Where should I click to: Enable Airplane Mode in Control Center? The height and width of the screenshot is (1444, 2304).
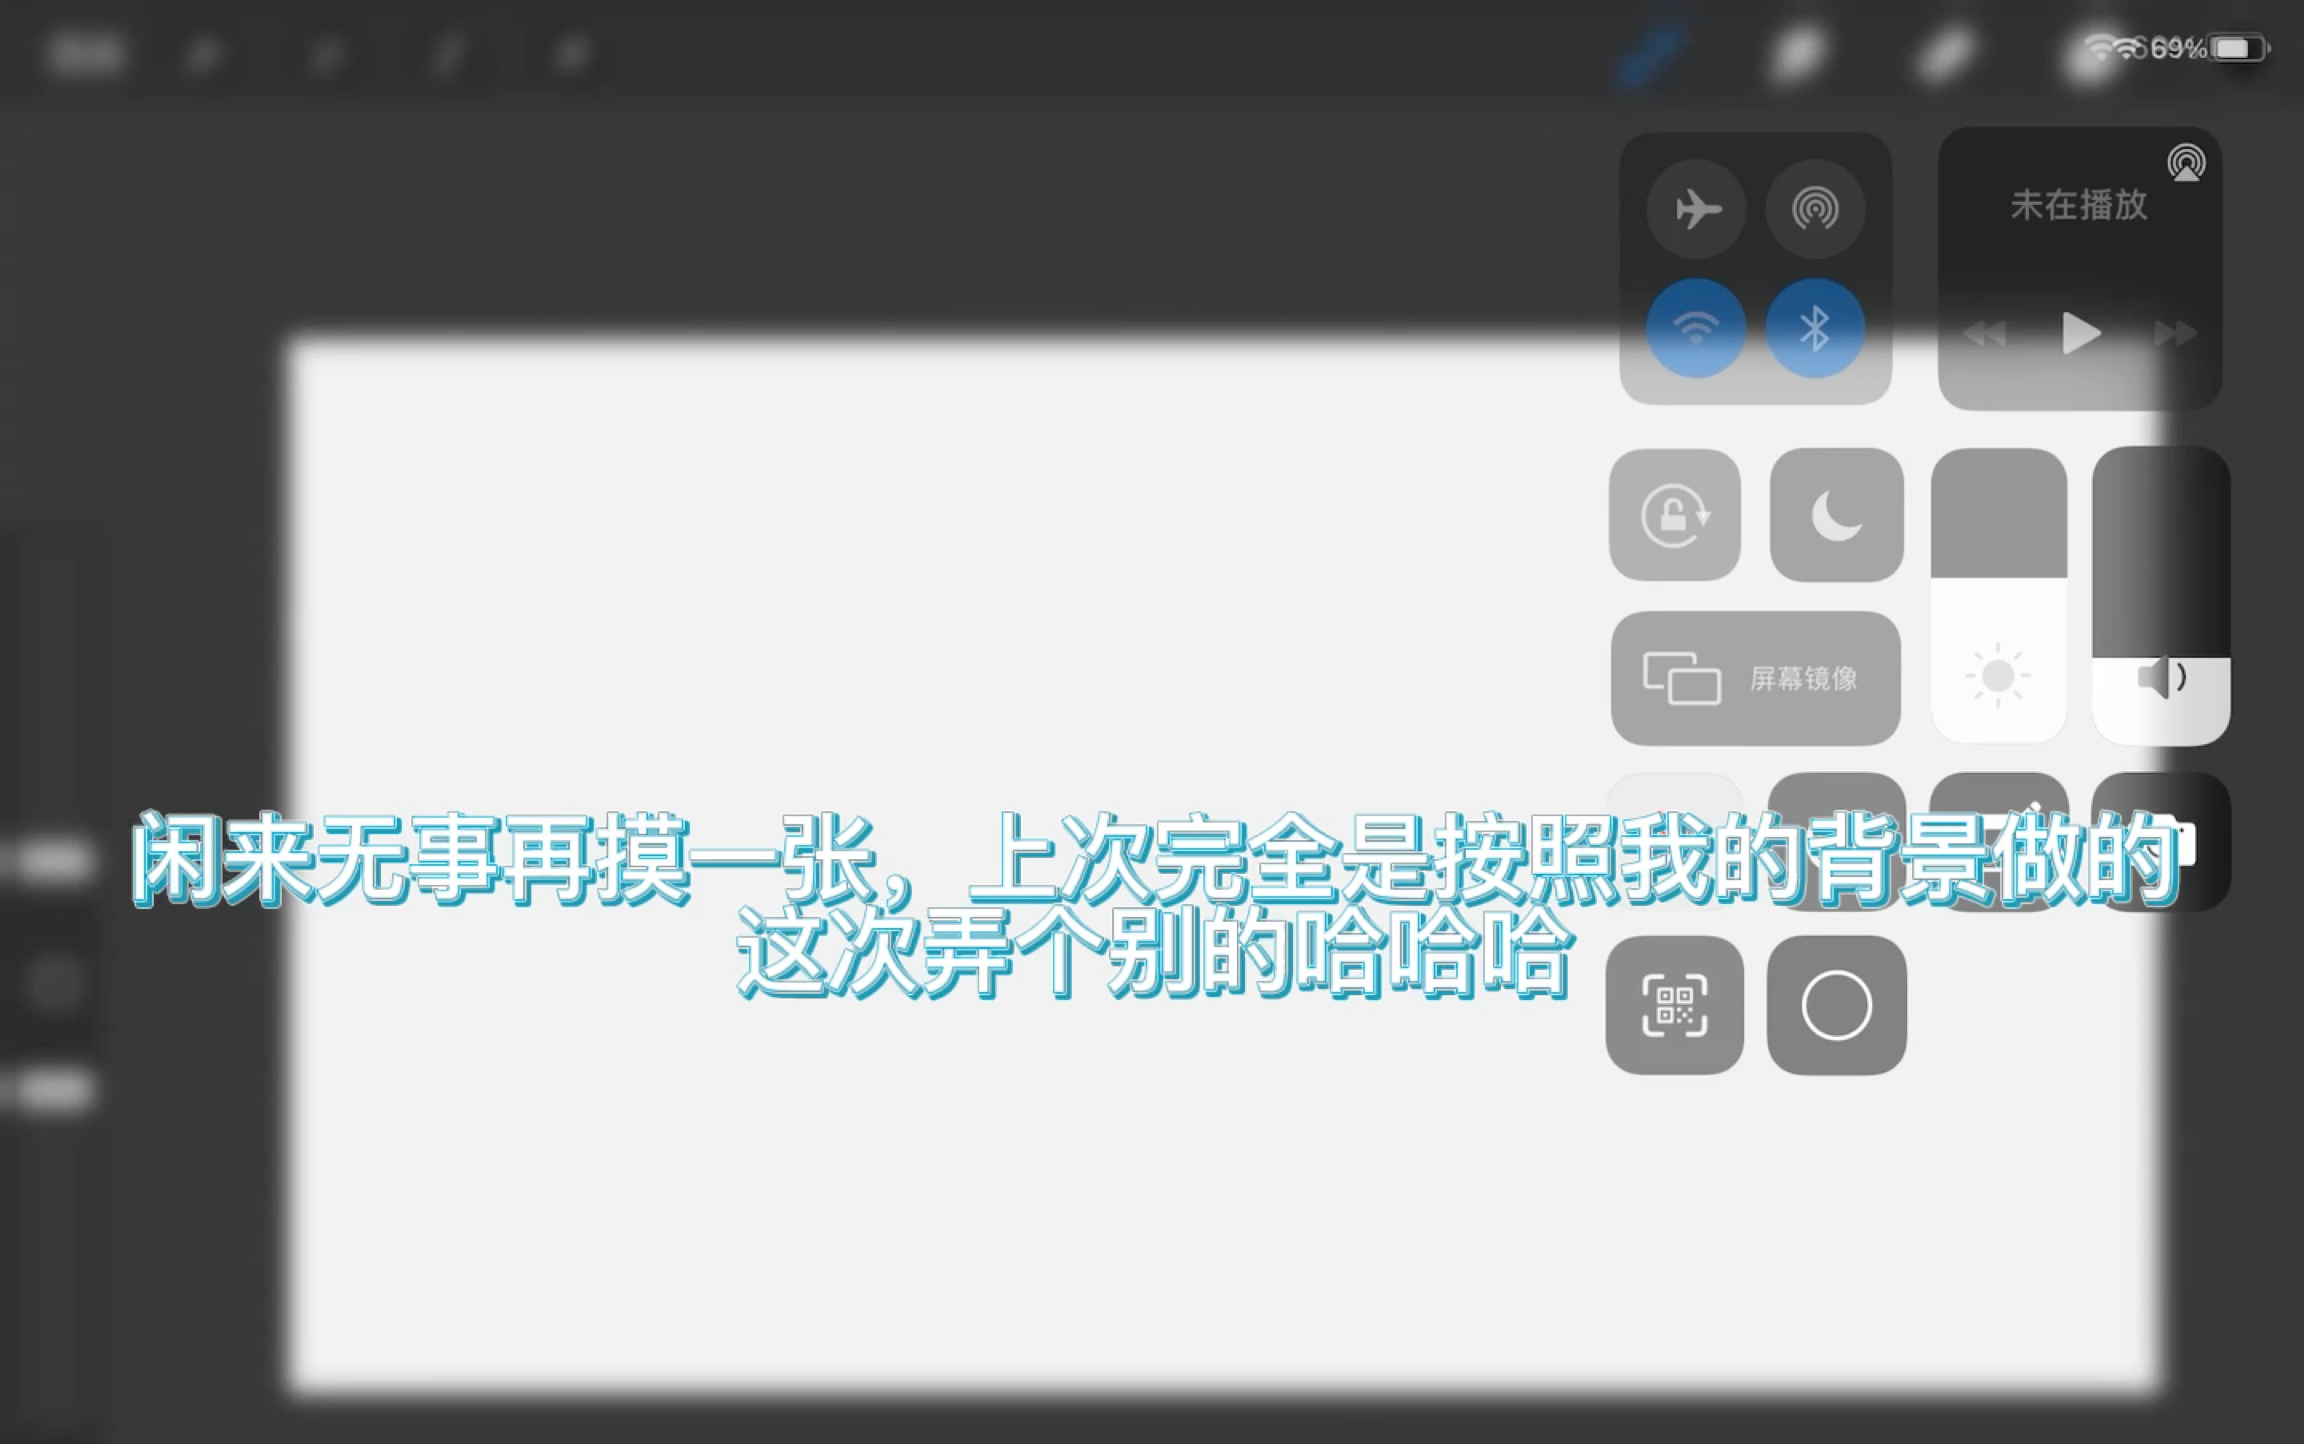coord(1696,209)
